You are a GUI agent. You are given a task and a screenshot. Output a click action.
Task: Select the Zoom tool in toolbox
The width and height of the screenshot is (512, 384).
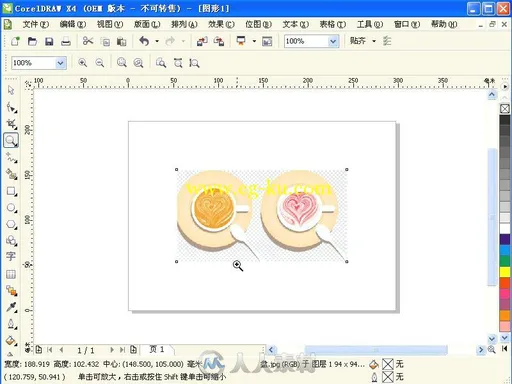pos(11,141)
